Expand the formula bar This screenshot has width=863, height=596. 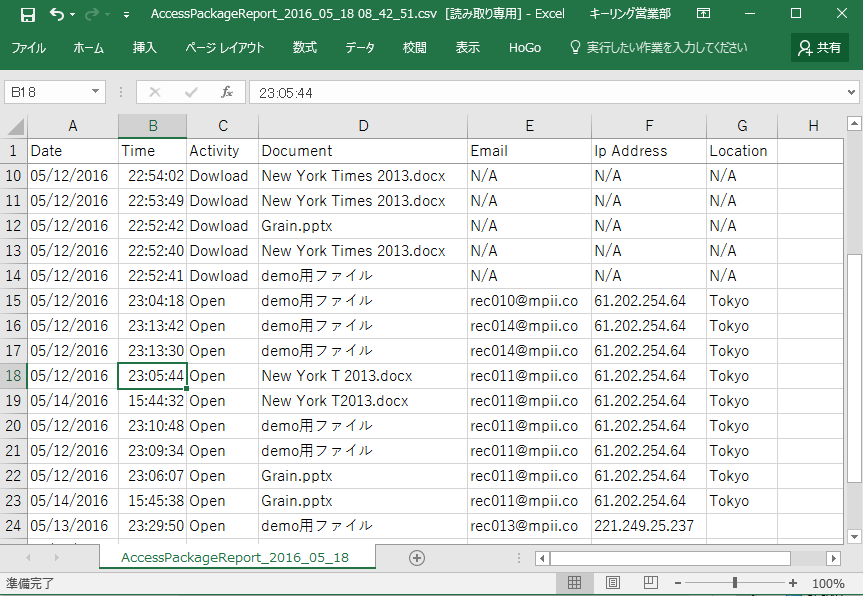pyautogui.click(x=849, y=92)
